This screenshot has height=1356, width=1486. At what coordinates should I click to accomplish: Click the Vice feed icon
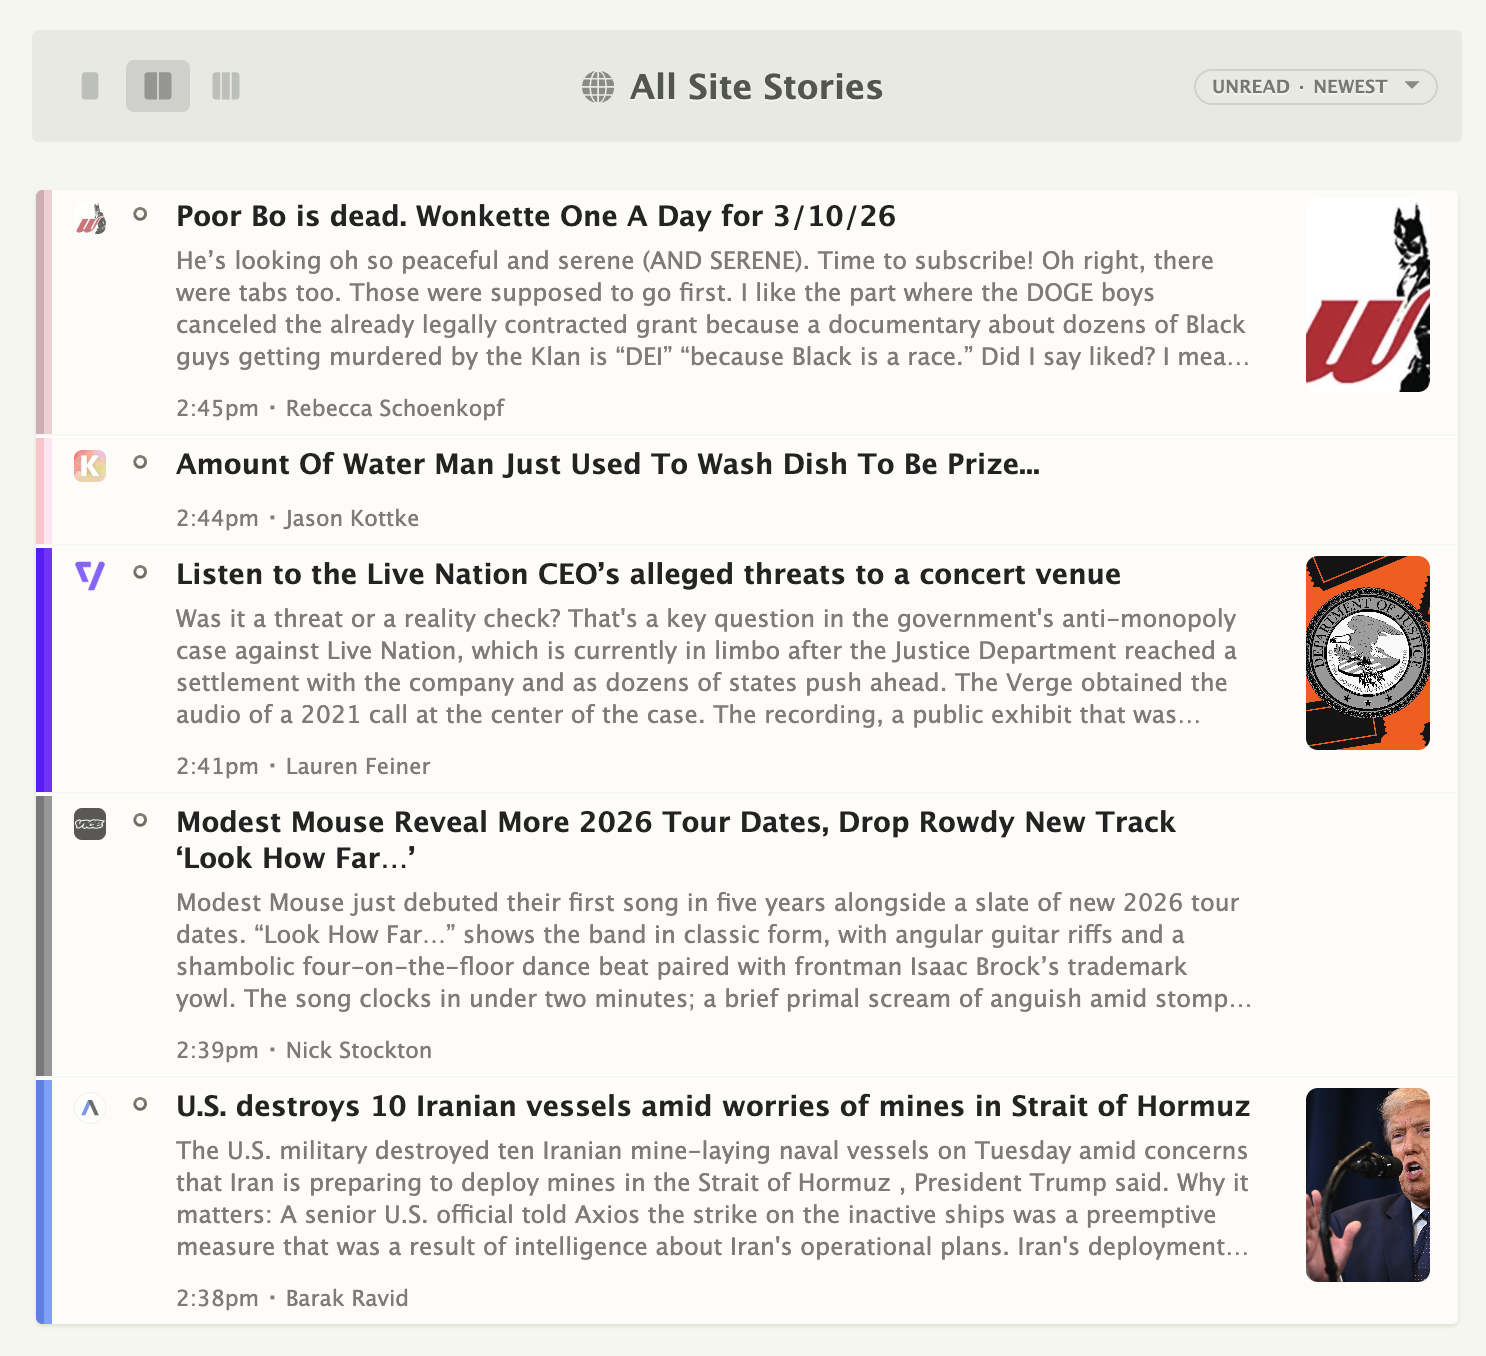90,825
